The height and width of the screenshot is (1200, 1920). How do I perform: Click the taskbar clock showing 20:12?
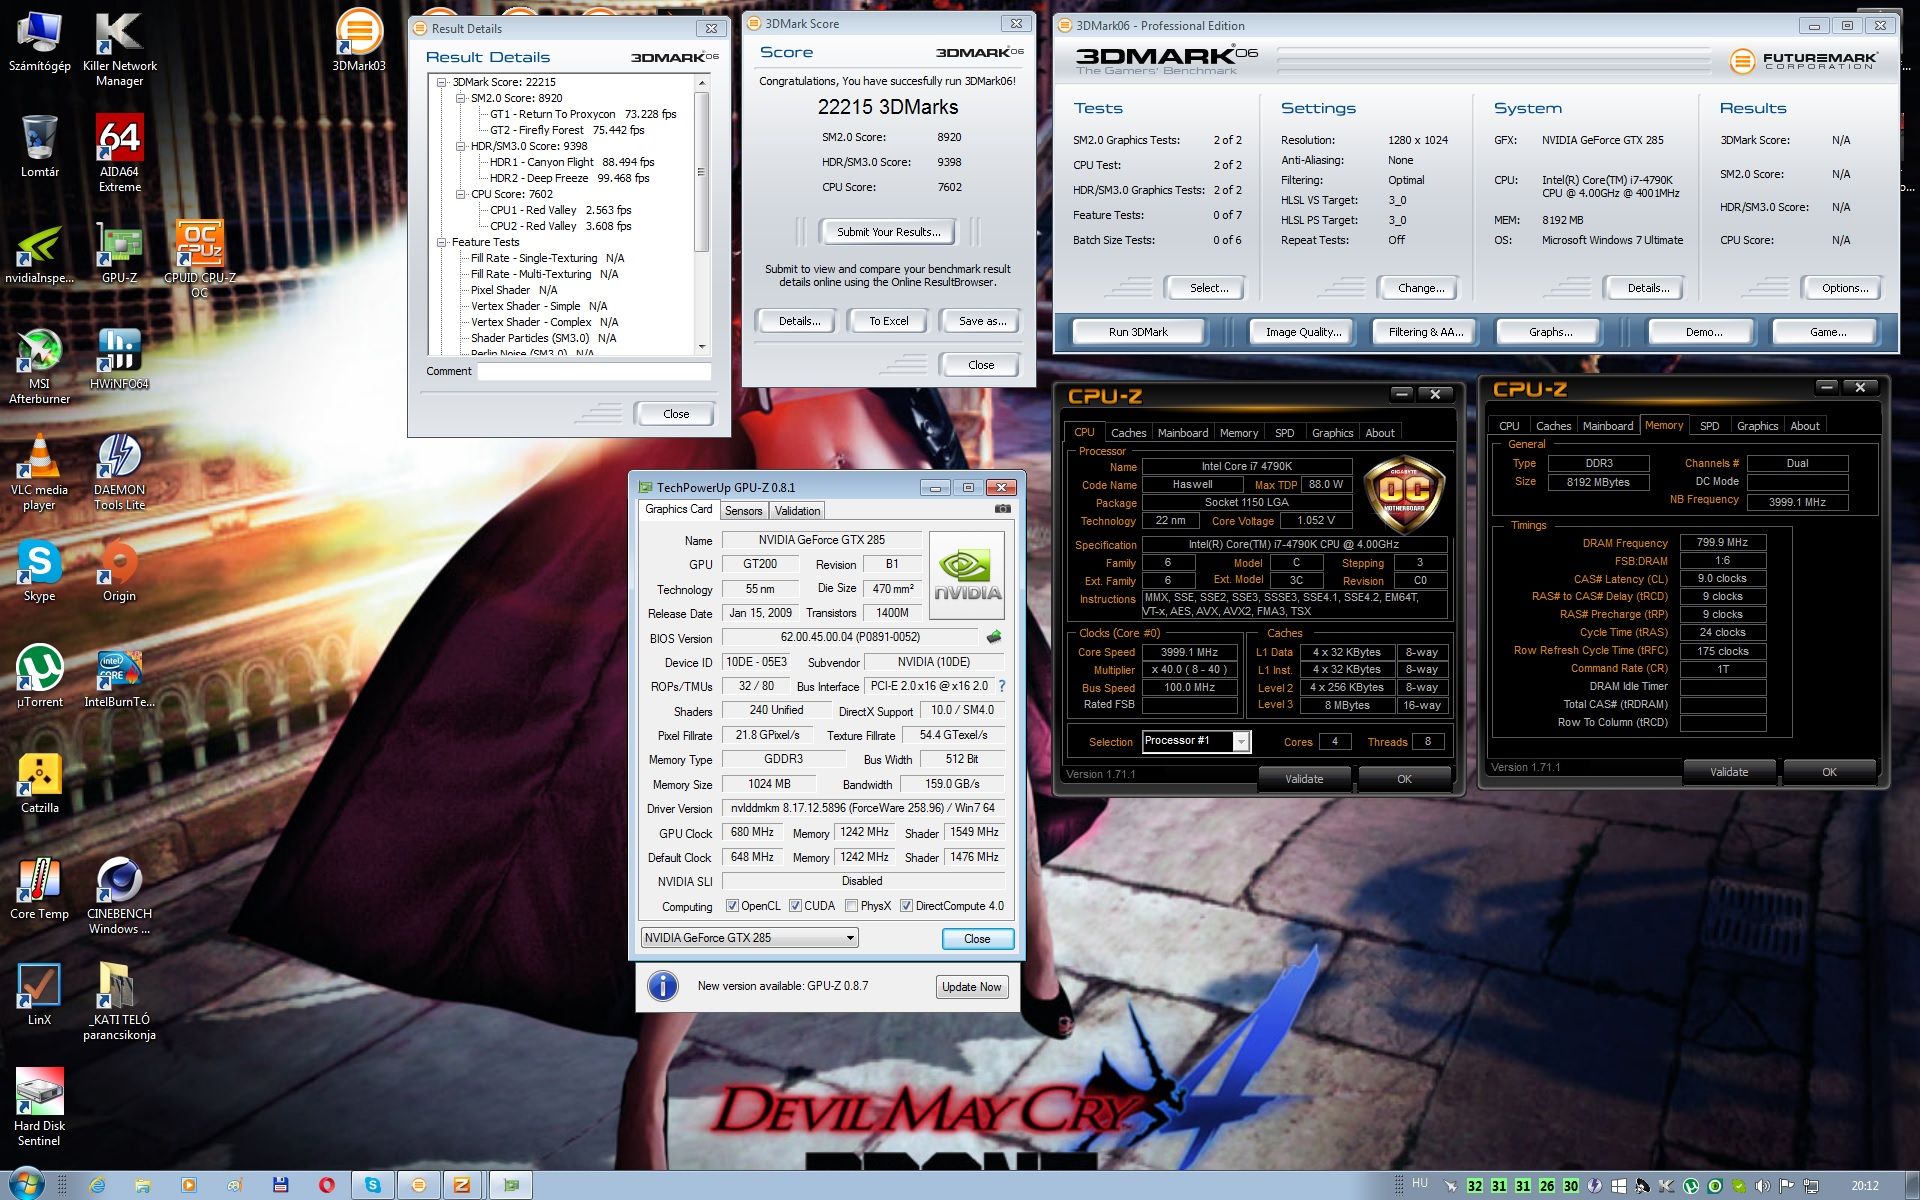coord(1864,1185)
